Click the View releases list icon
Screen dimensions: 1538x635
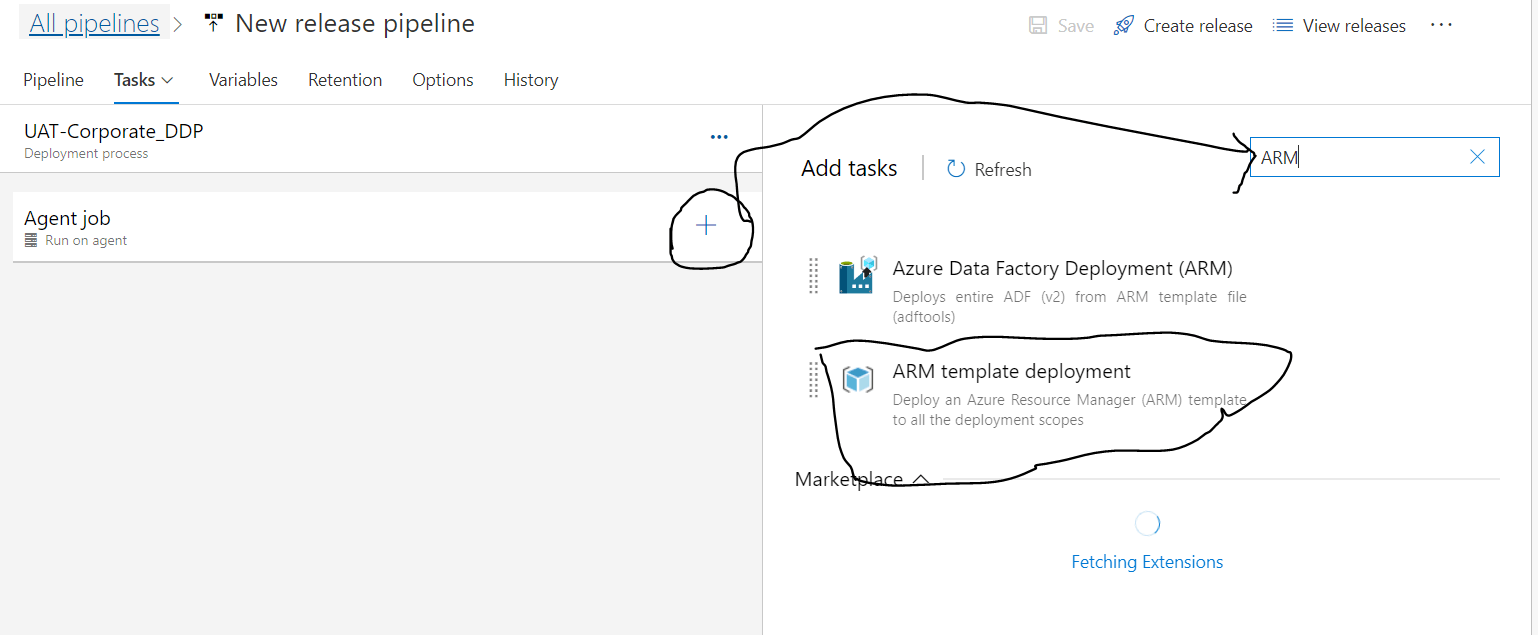click(x=1283, y=26)
